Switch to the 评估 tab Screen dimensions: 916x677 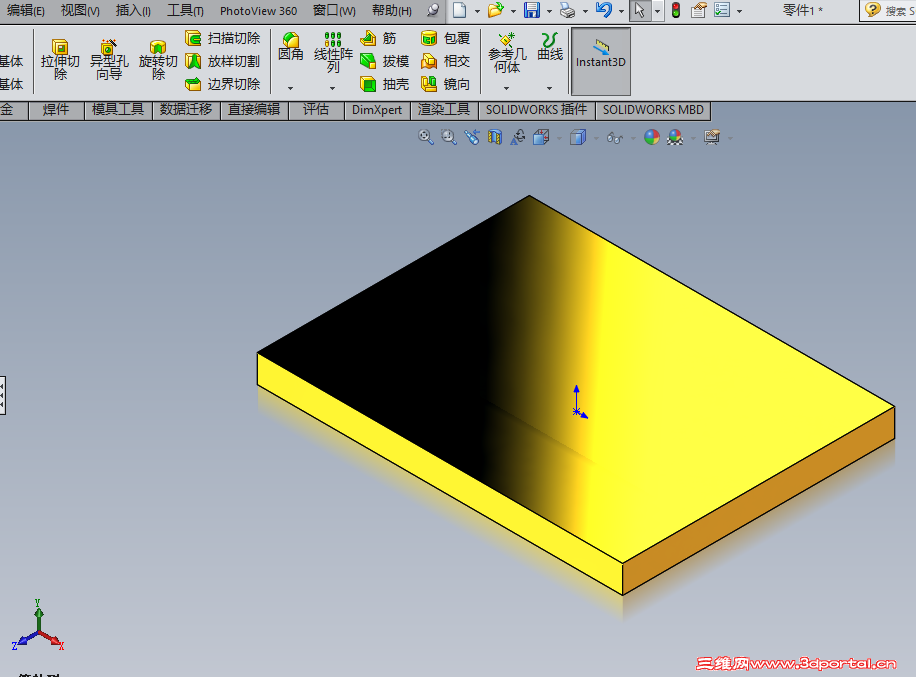[x=316, y=110]
